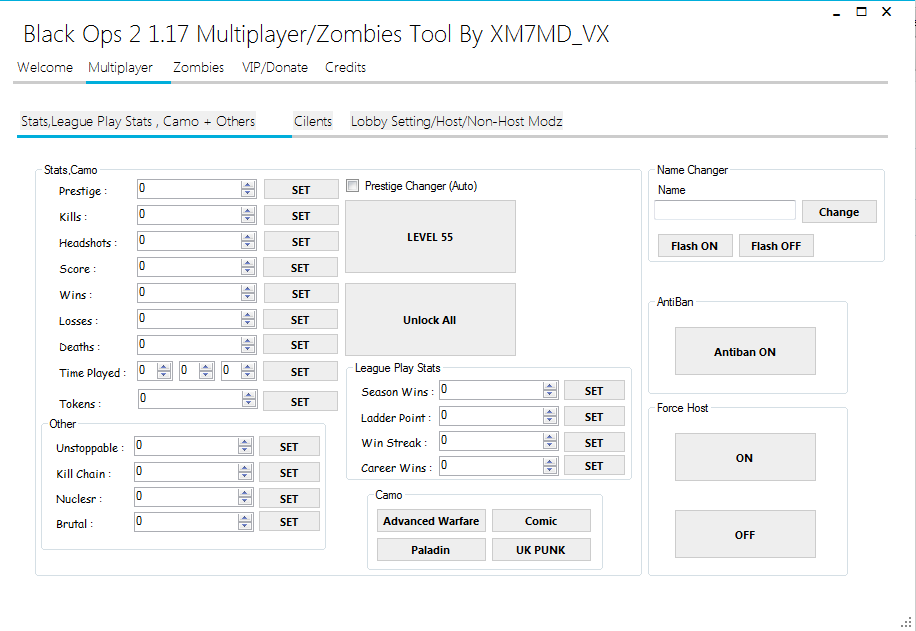Set Nuclesr value

(x=289, y=498)
